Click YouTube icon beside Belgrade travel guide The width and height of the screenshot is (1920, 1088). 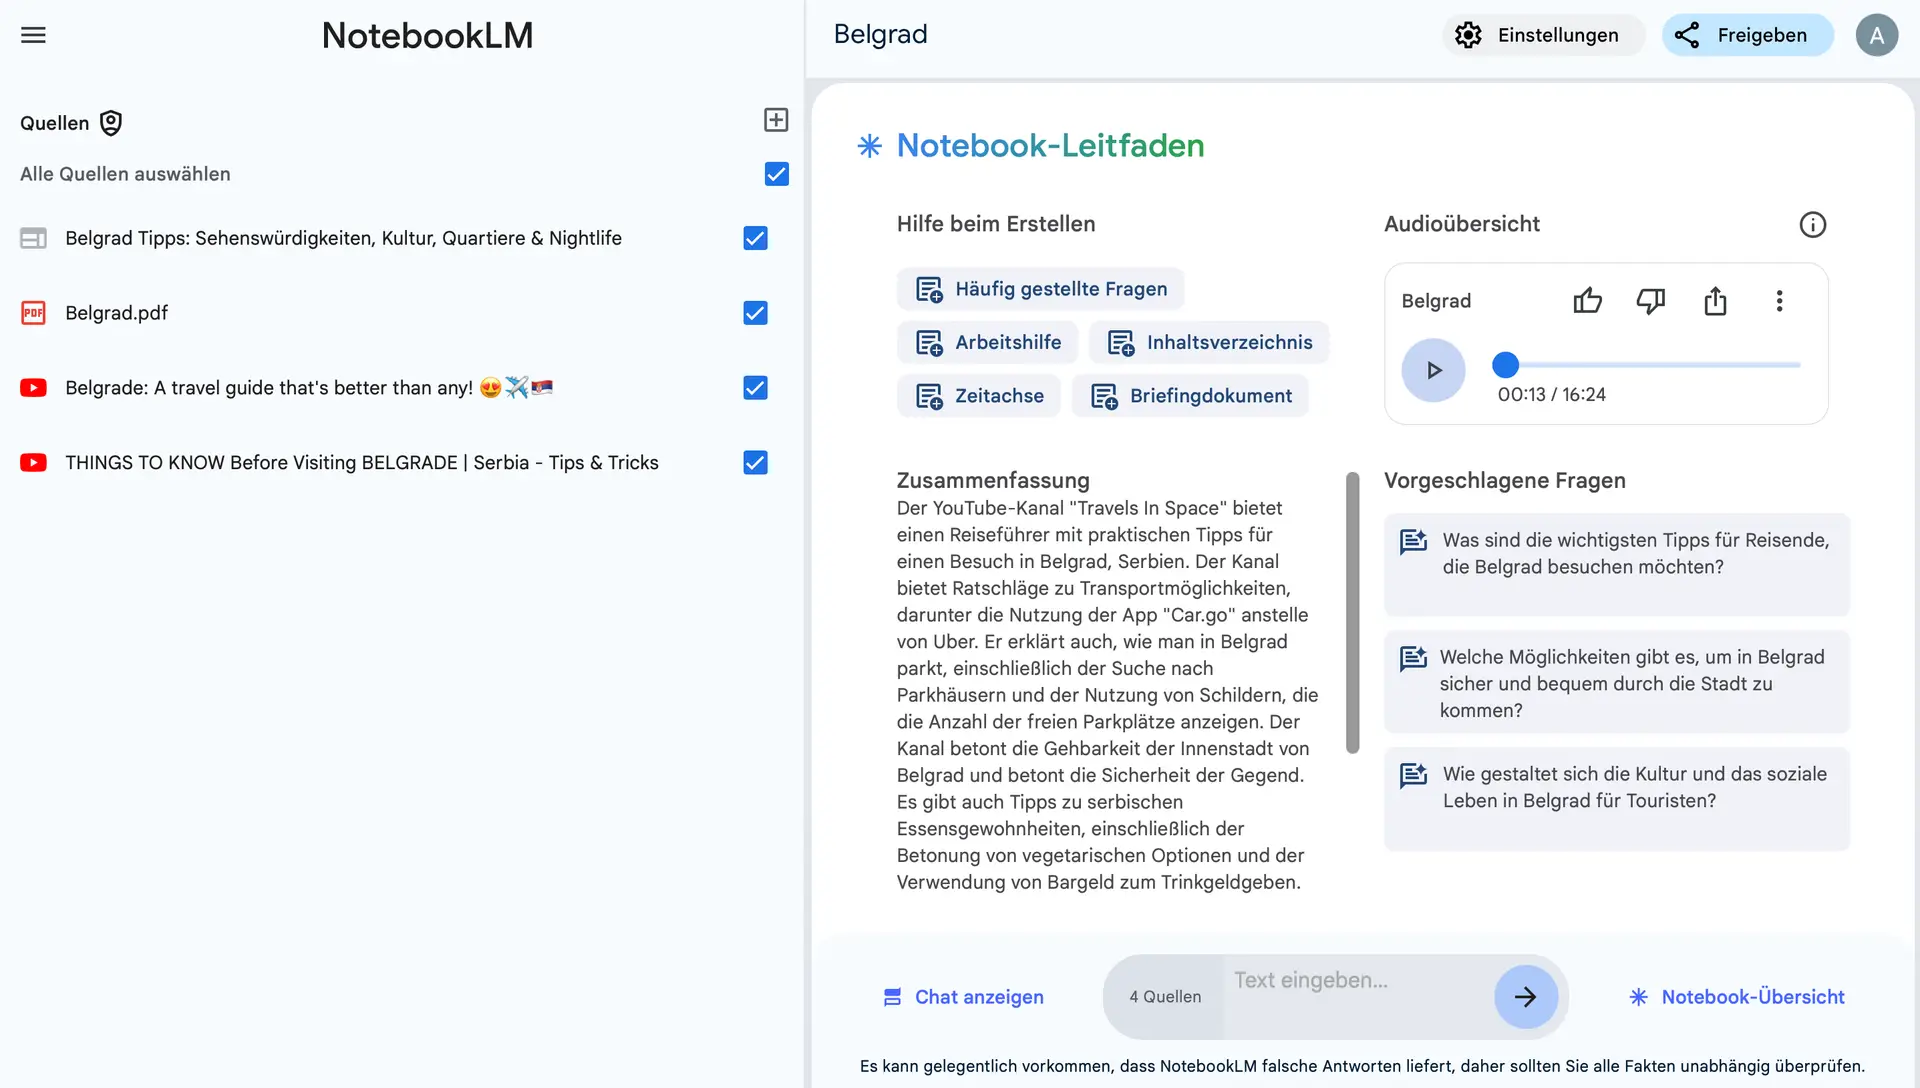click(33, 388)
